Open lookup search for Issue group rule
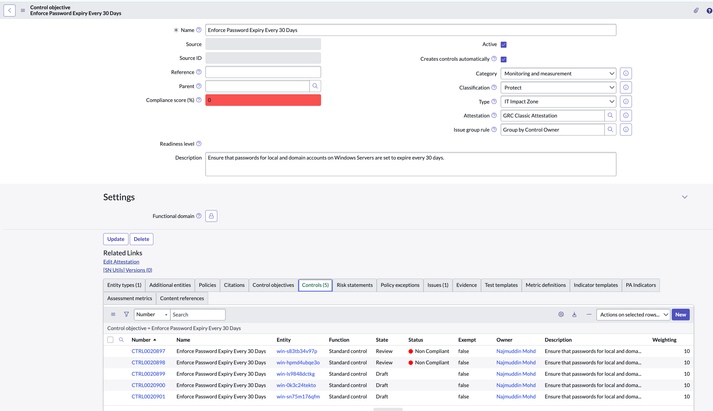 point(610,130)
